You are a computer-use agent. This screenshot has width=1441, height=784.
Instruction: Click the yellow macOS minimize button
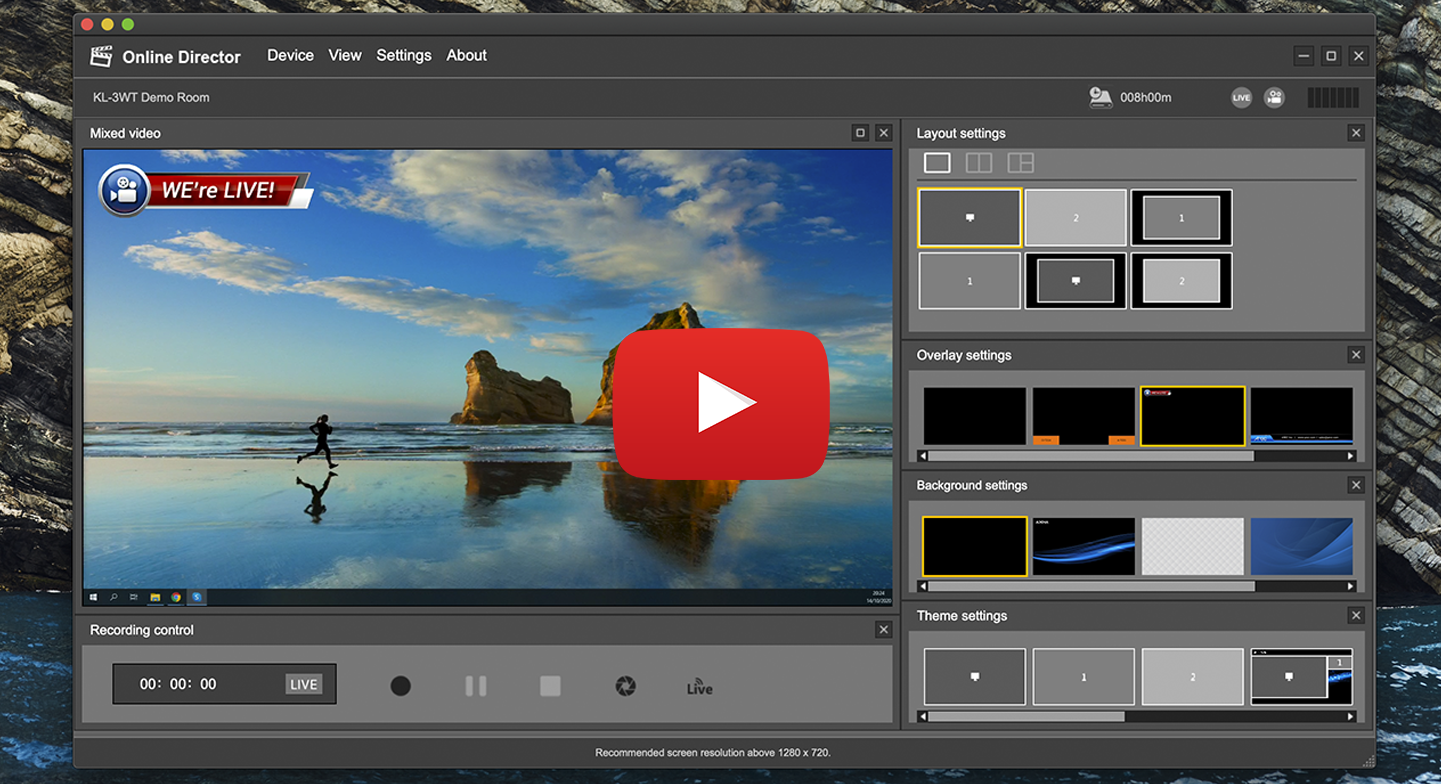tap(107, 24)
